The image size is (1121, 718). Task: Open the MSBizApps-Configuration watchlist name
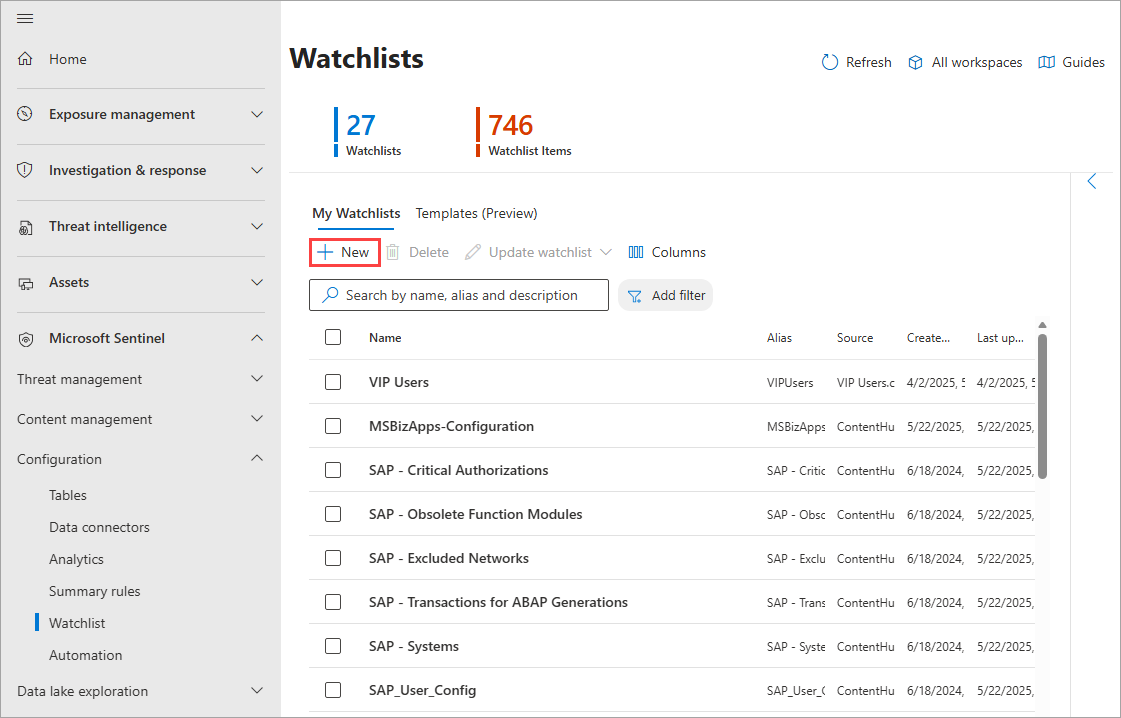coord(451,426)
